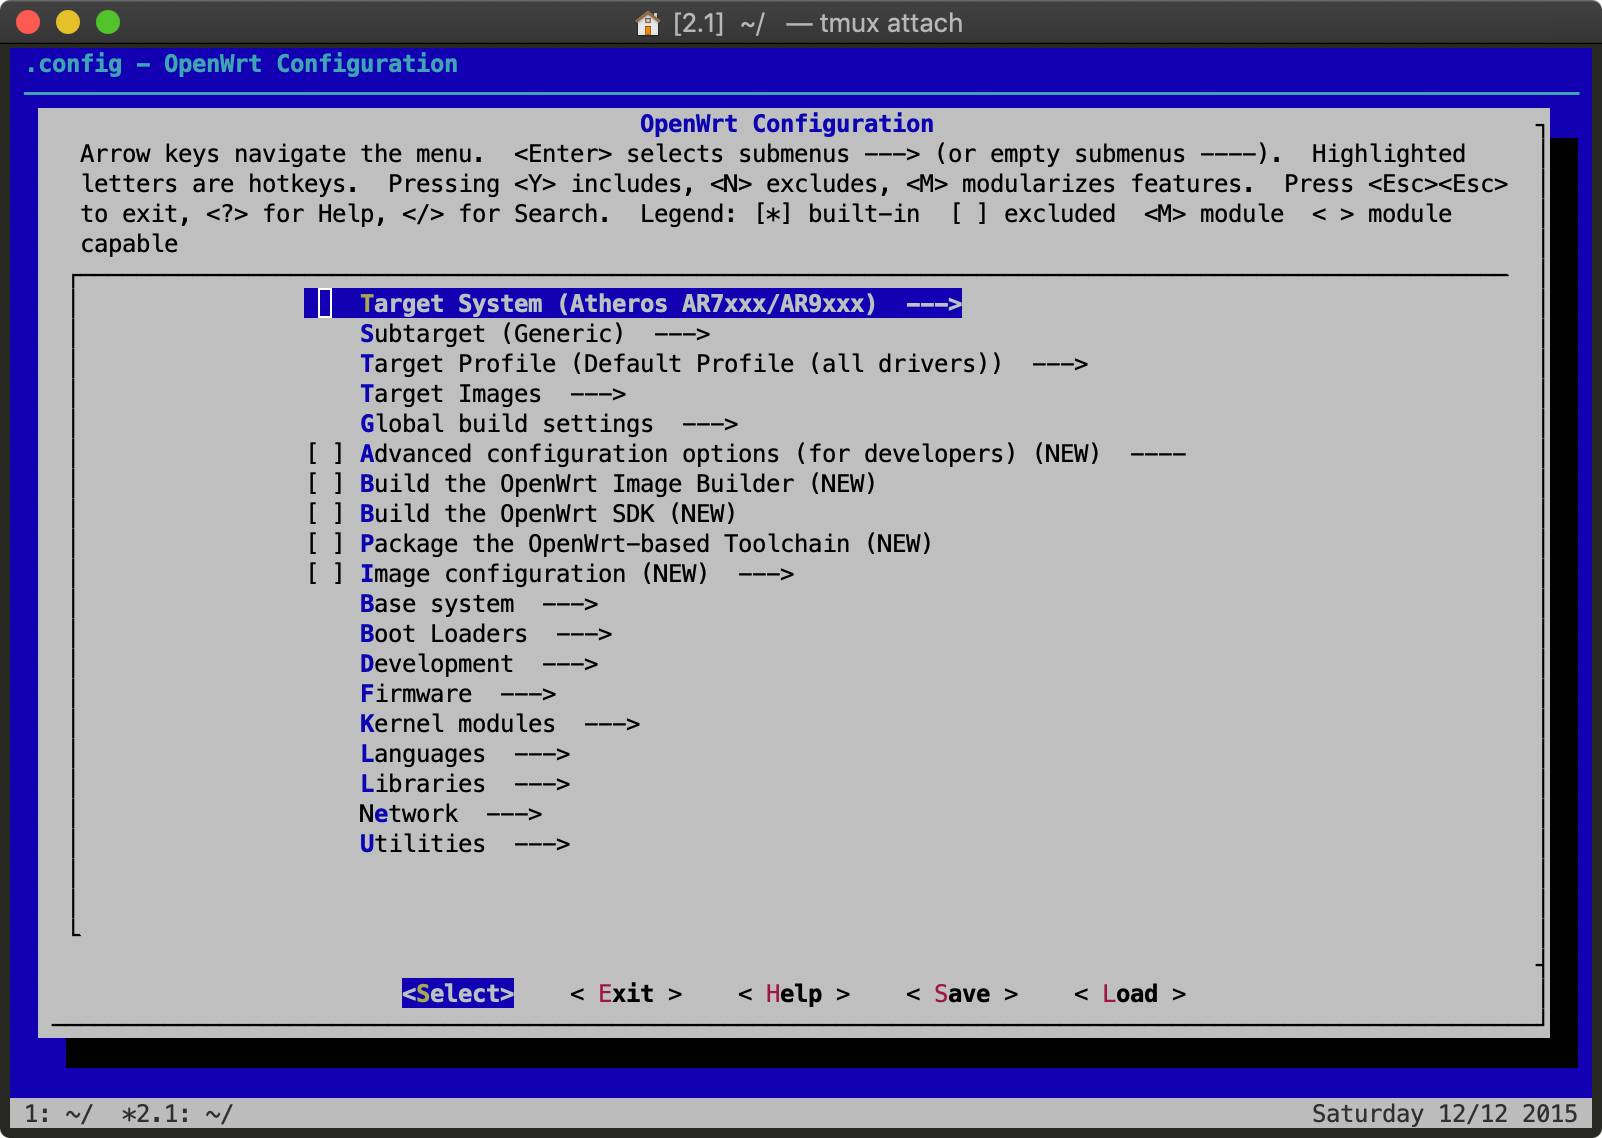Click Target Profile (Default Profile) label

click(x=681, y=364)
